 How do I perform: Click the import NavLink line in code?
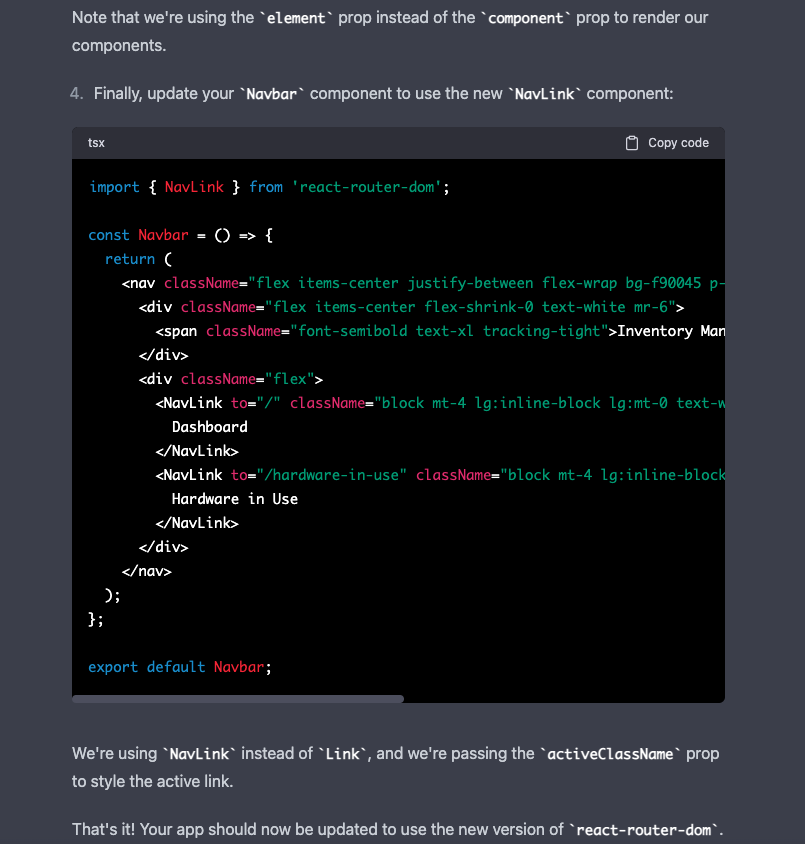(269, 187)
